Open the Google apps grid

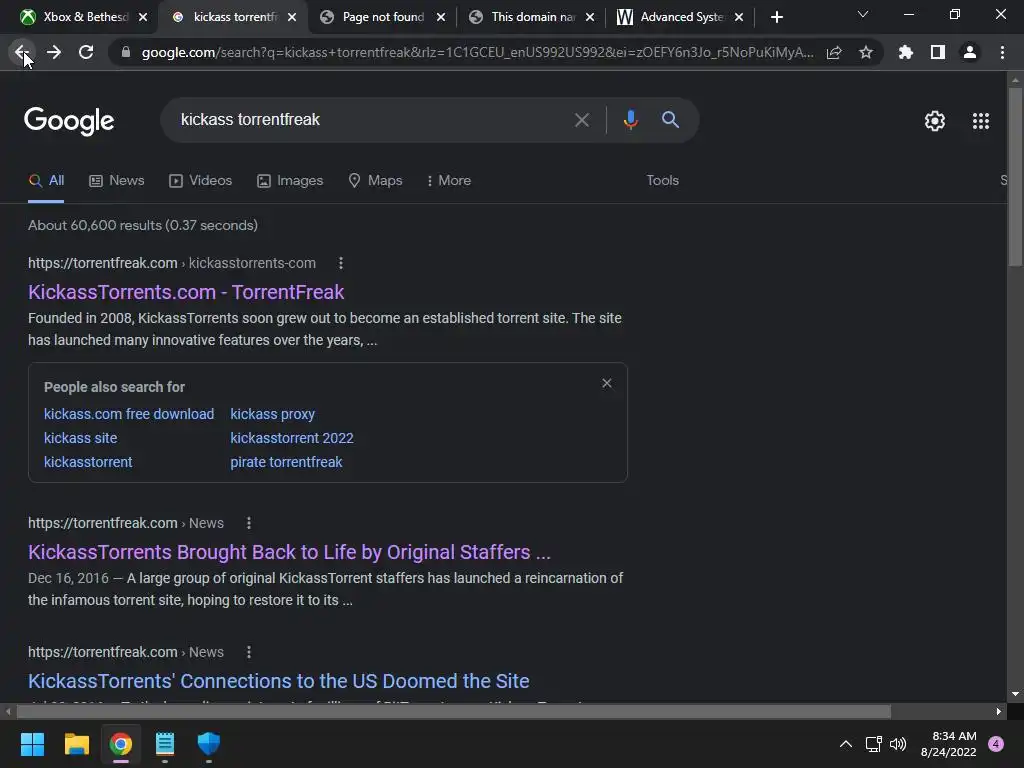click(981, 121)
